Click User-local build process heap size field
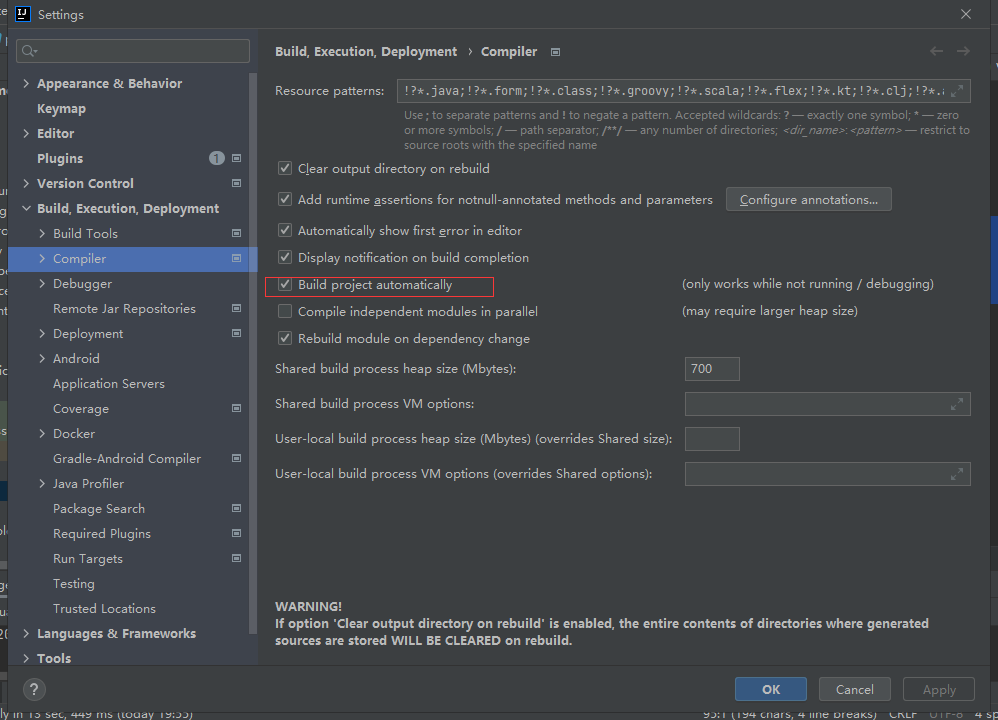998x720 pixels. click(712, 439)
